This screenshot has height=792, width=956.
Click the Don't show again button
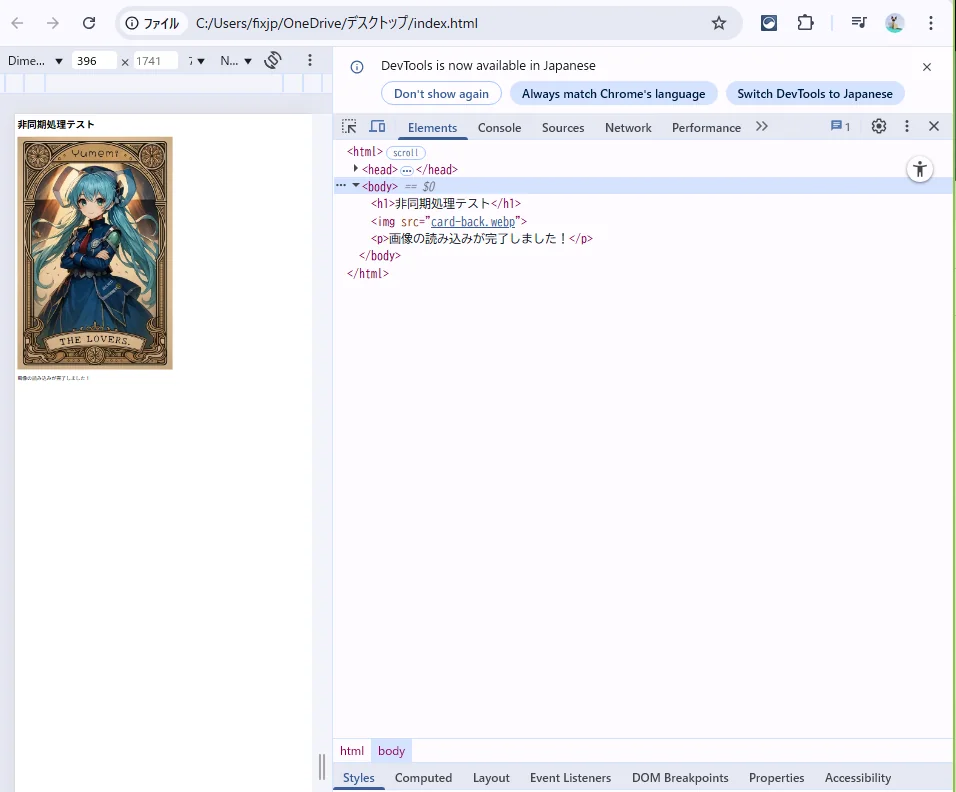(441, 94)
